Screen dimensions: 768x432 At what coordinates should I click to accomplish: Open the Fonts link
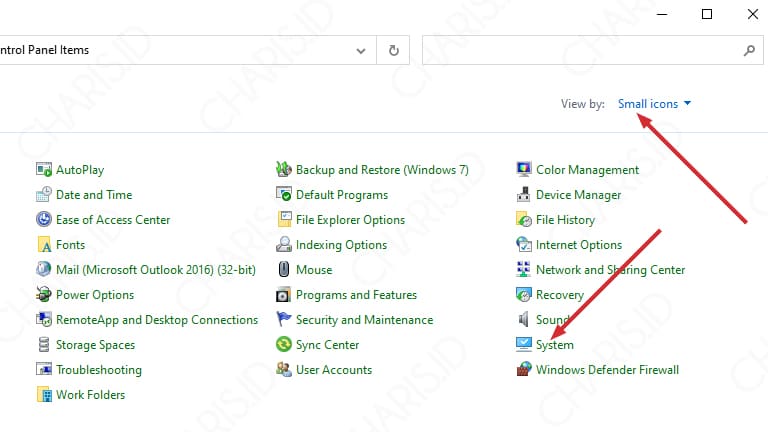tap(71, 245)
